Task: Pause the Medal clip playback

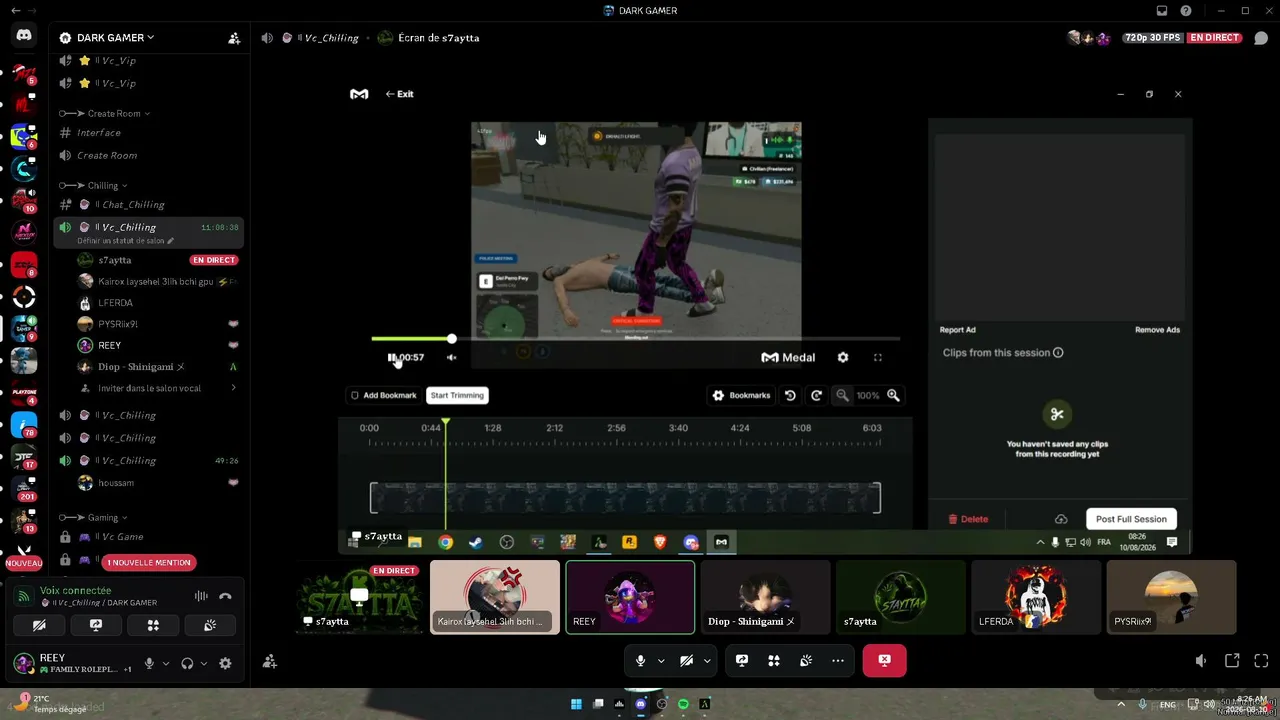Action: tap(392, 357)
